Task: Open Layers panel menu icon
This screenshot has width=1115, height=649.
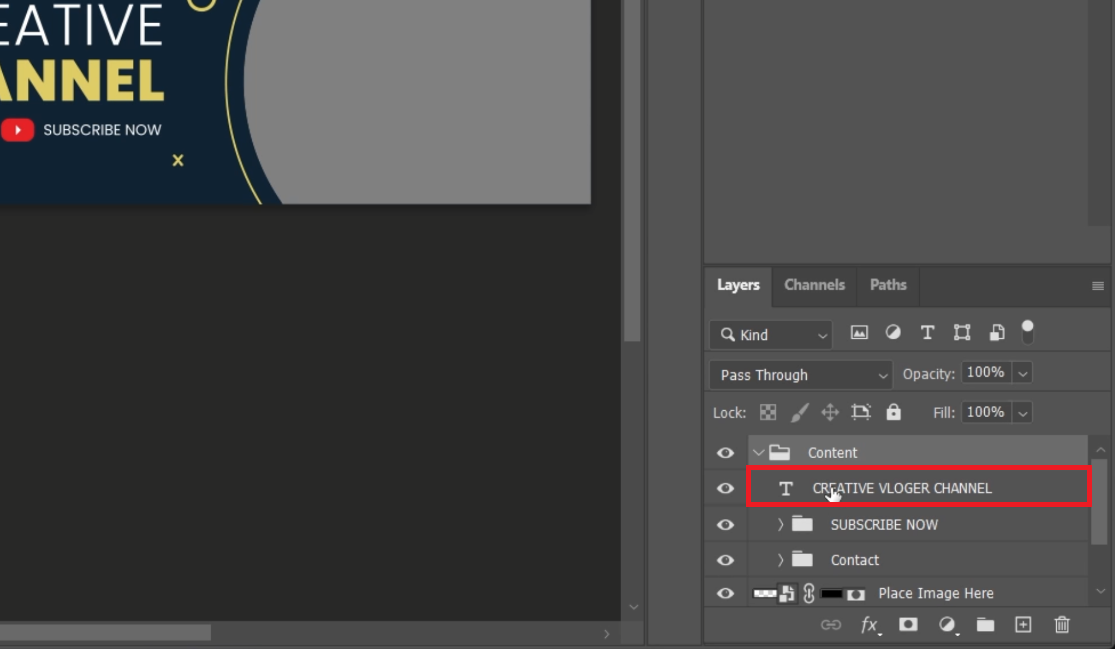Action: pyautogui.click(x=1098, y=286)
